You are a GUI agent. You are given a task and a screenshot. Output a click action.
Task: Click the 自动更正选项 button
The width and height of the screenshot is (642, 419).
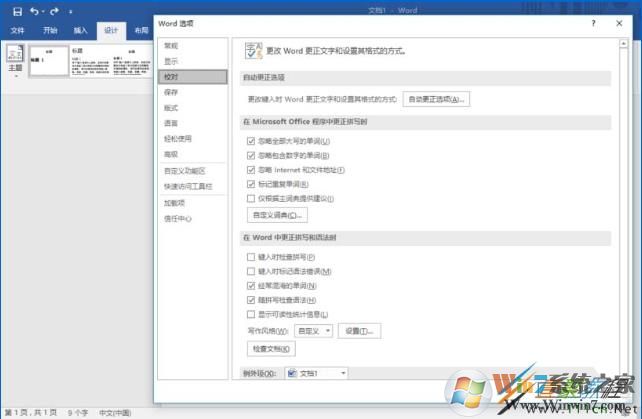436,99
